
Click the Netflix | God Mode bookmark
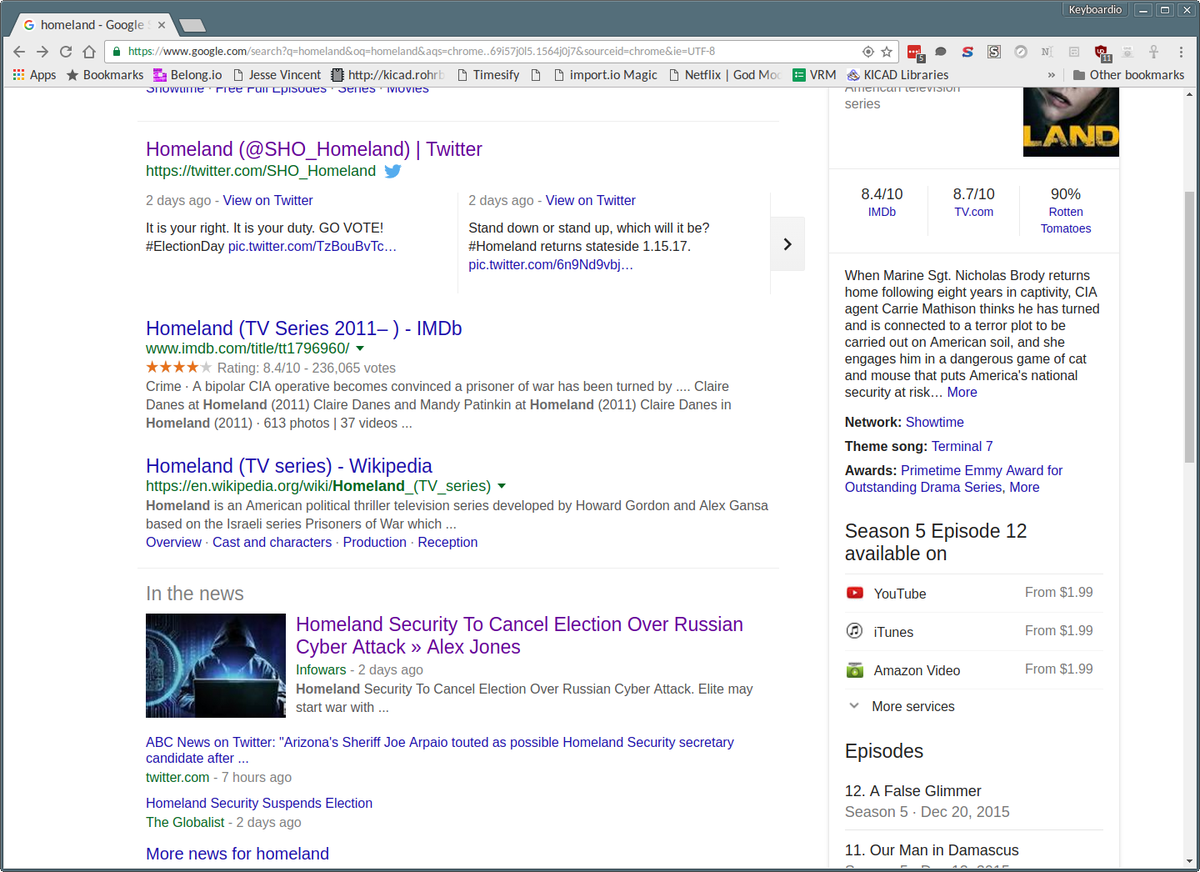point(723,75)
